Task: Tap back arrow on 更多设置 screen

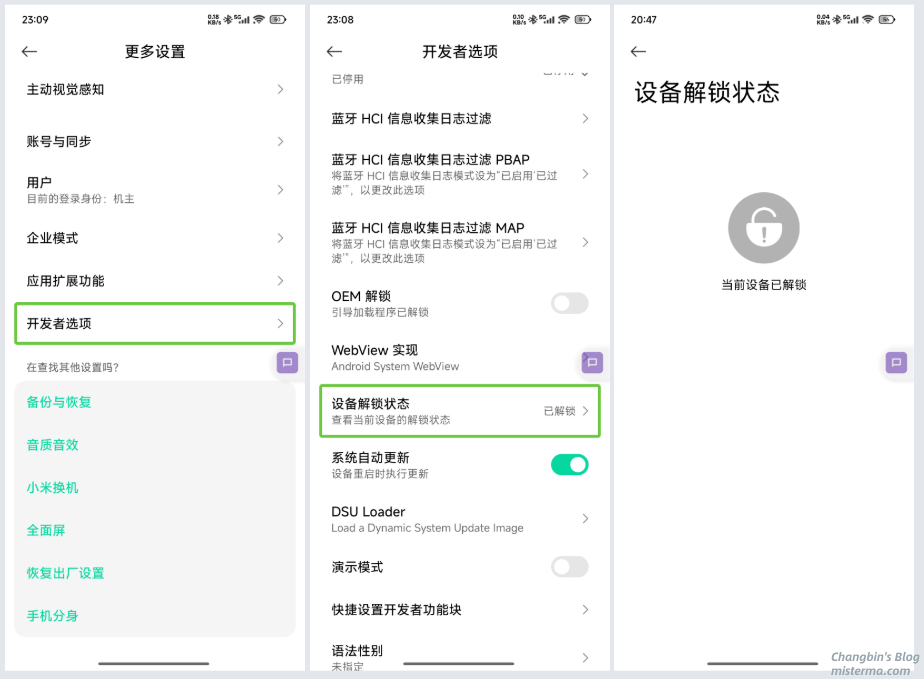Action: [x=29, y=52]
